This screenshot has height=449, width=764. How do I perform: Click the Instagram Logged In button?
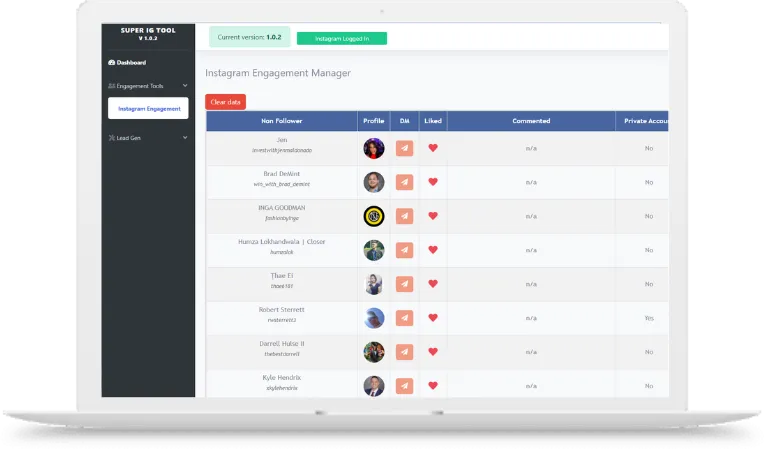click(x=342, y=38)
